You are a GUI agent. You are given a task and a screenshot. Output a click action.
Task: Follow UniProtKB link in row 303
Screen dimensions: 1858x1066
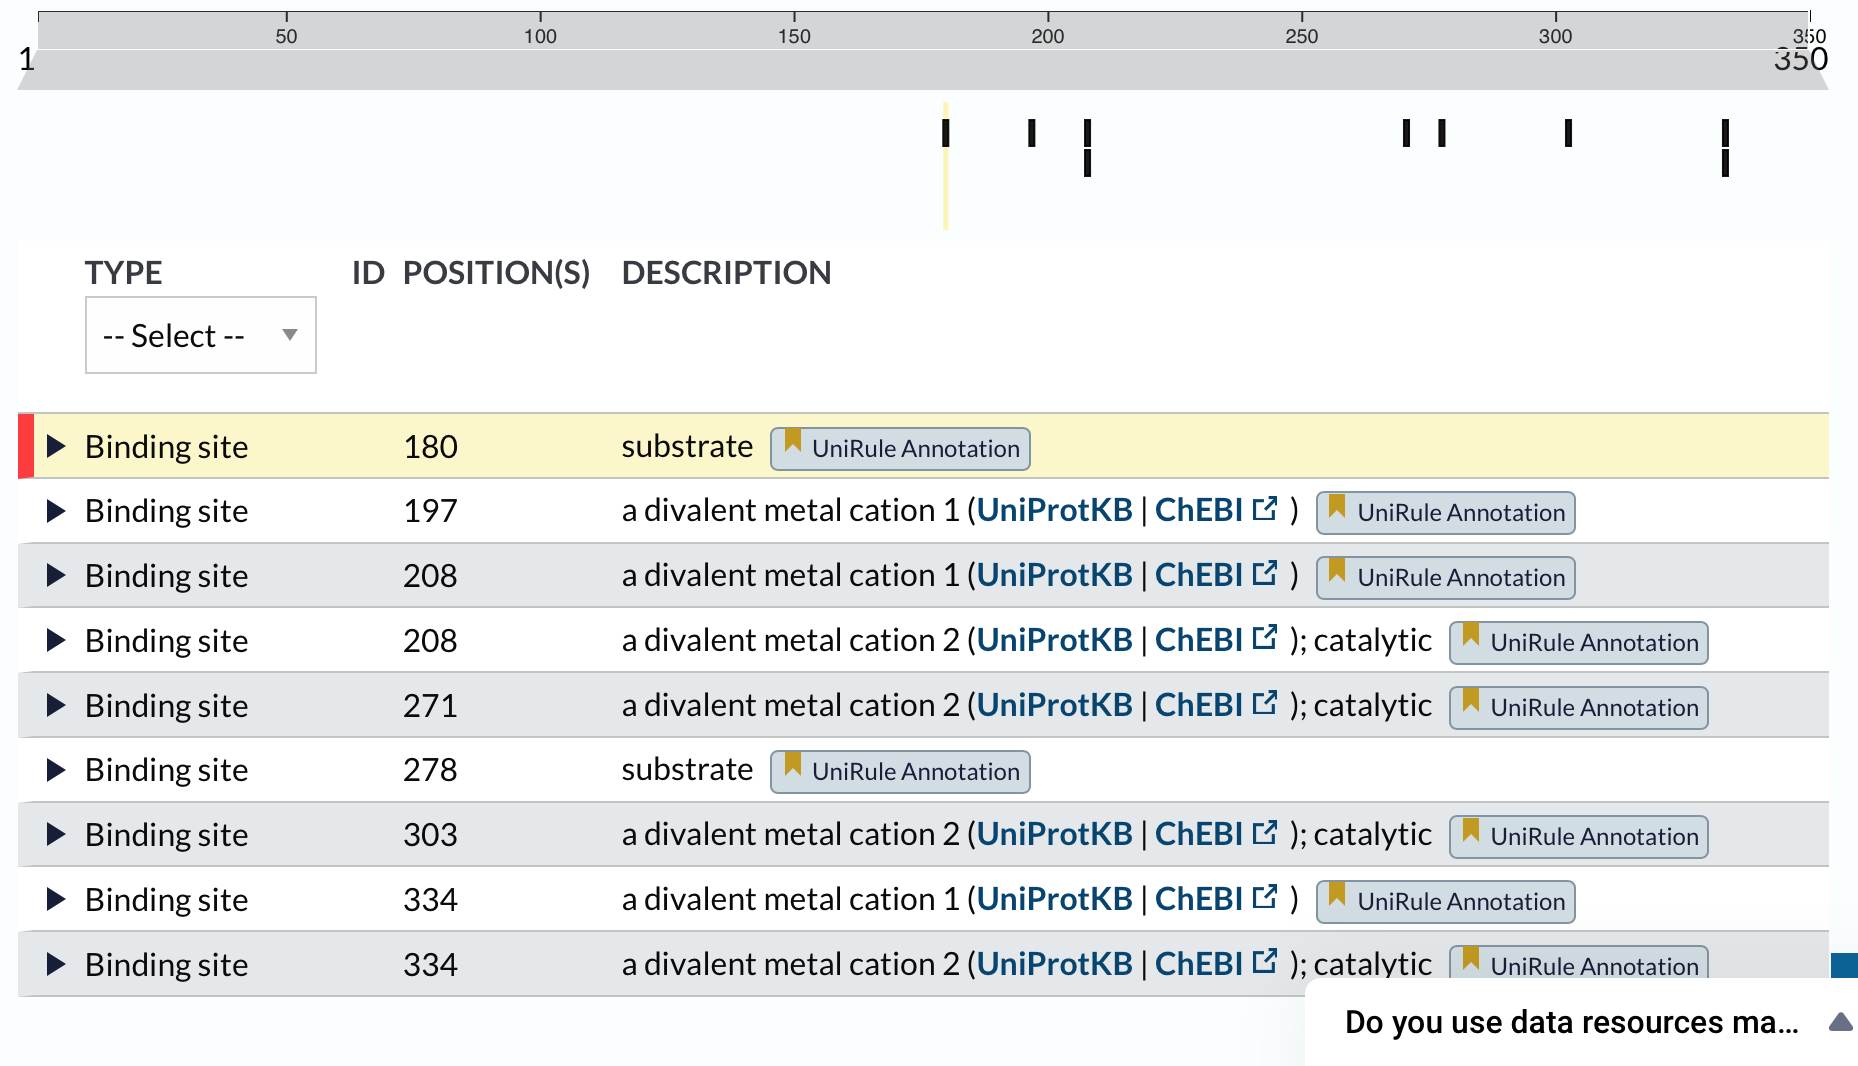point(1055,834)
